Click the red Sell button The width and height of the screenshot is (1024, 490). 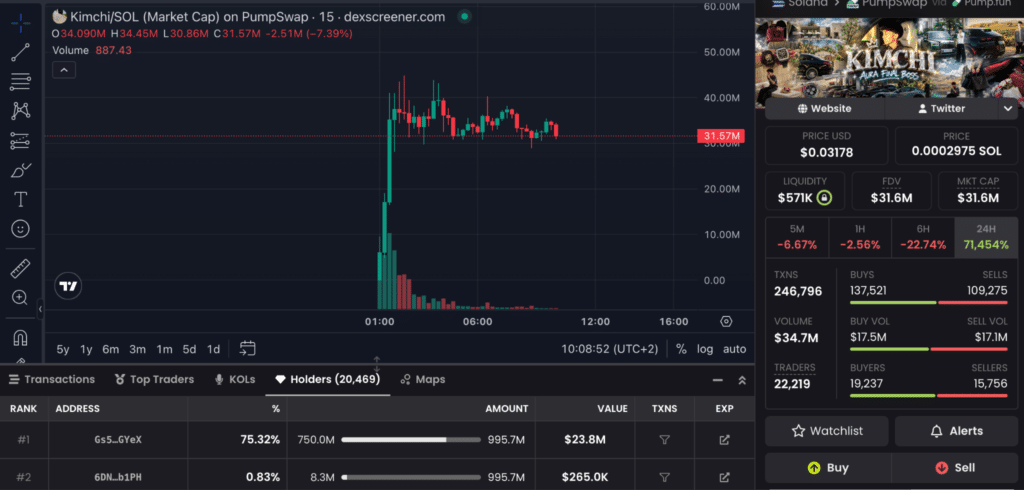point(954,468)
